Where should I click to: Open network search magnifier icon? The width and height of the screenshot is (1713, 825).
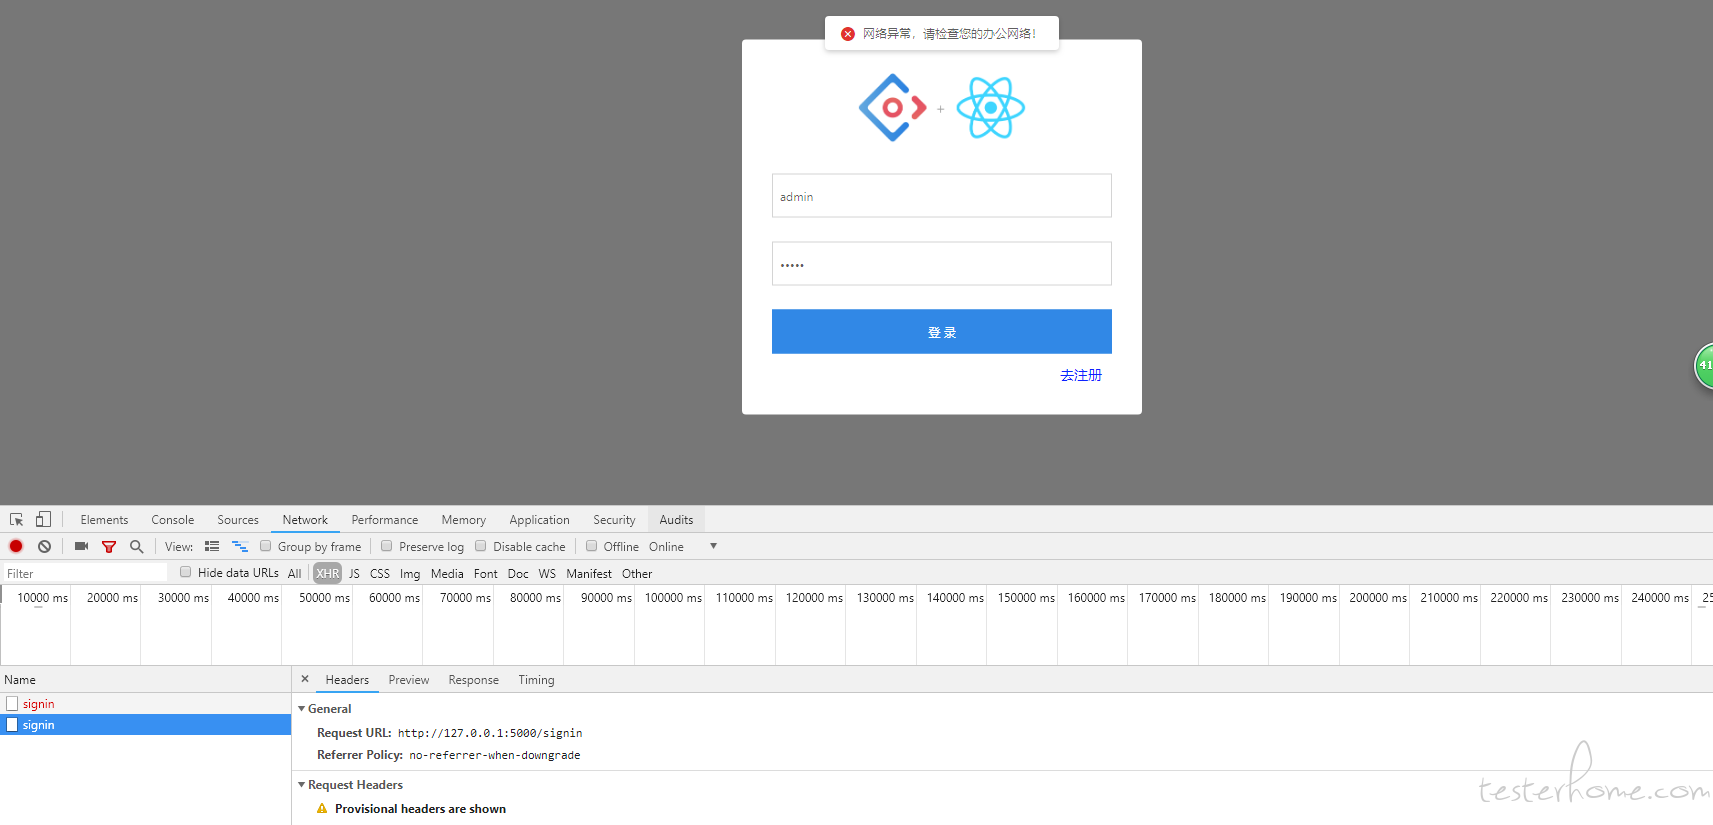(x=137, y=546)
